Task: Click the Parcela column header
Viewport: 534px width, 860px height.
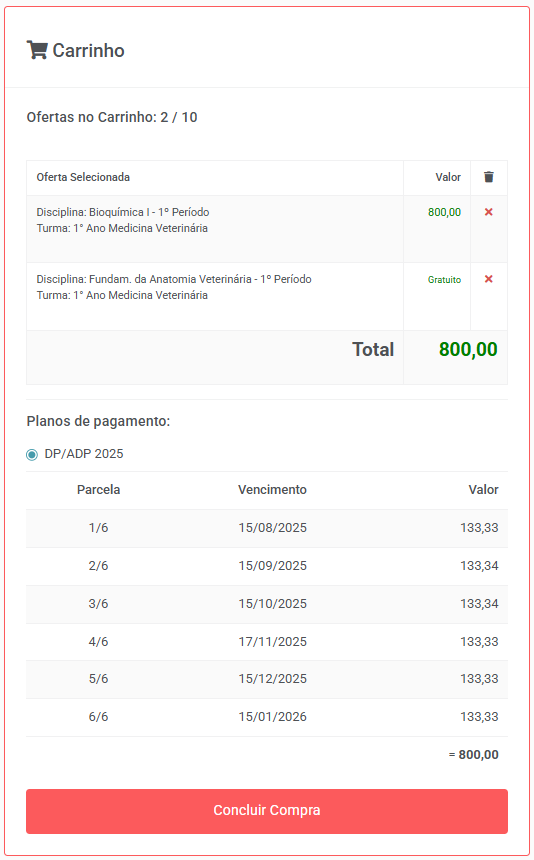Action: coord(98,490)
